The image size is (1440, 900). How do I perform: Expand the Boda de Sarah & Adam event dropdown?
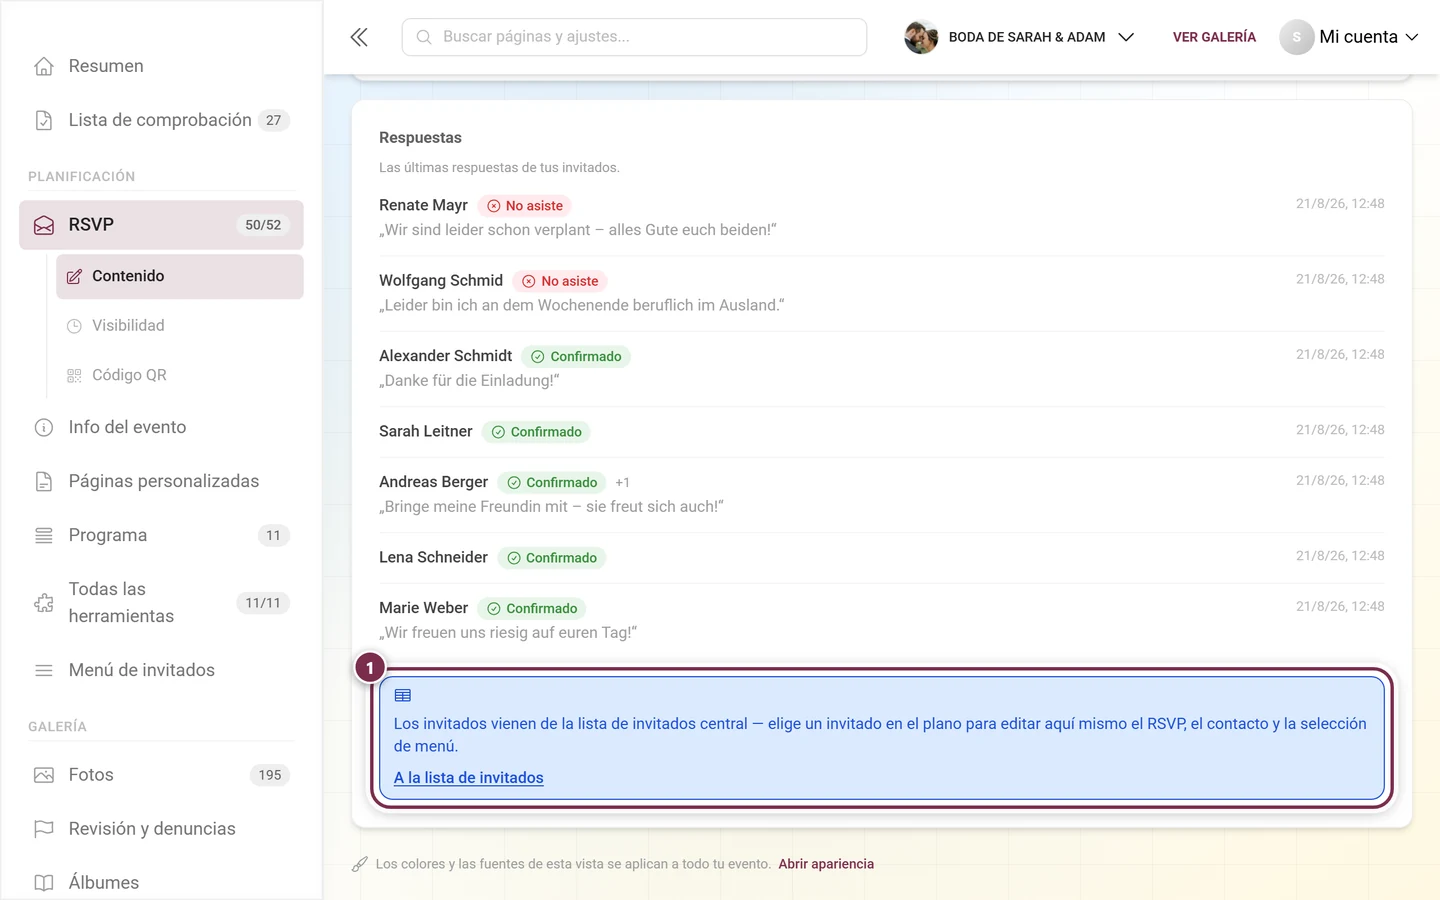click(1126, 37)
